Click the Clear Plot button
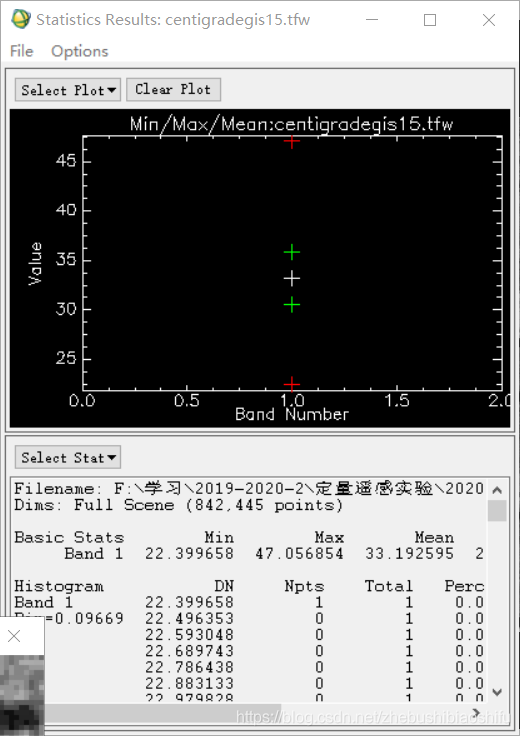The height and width of the screenshot is (736, 520). coord(173,89)
